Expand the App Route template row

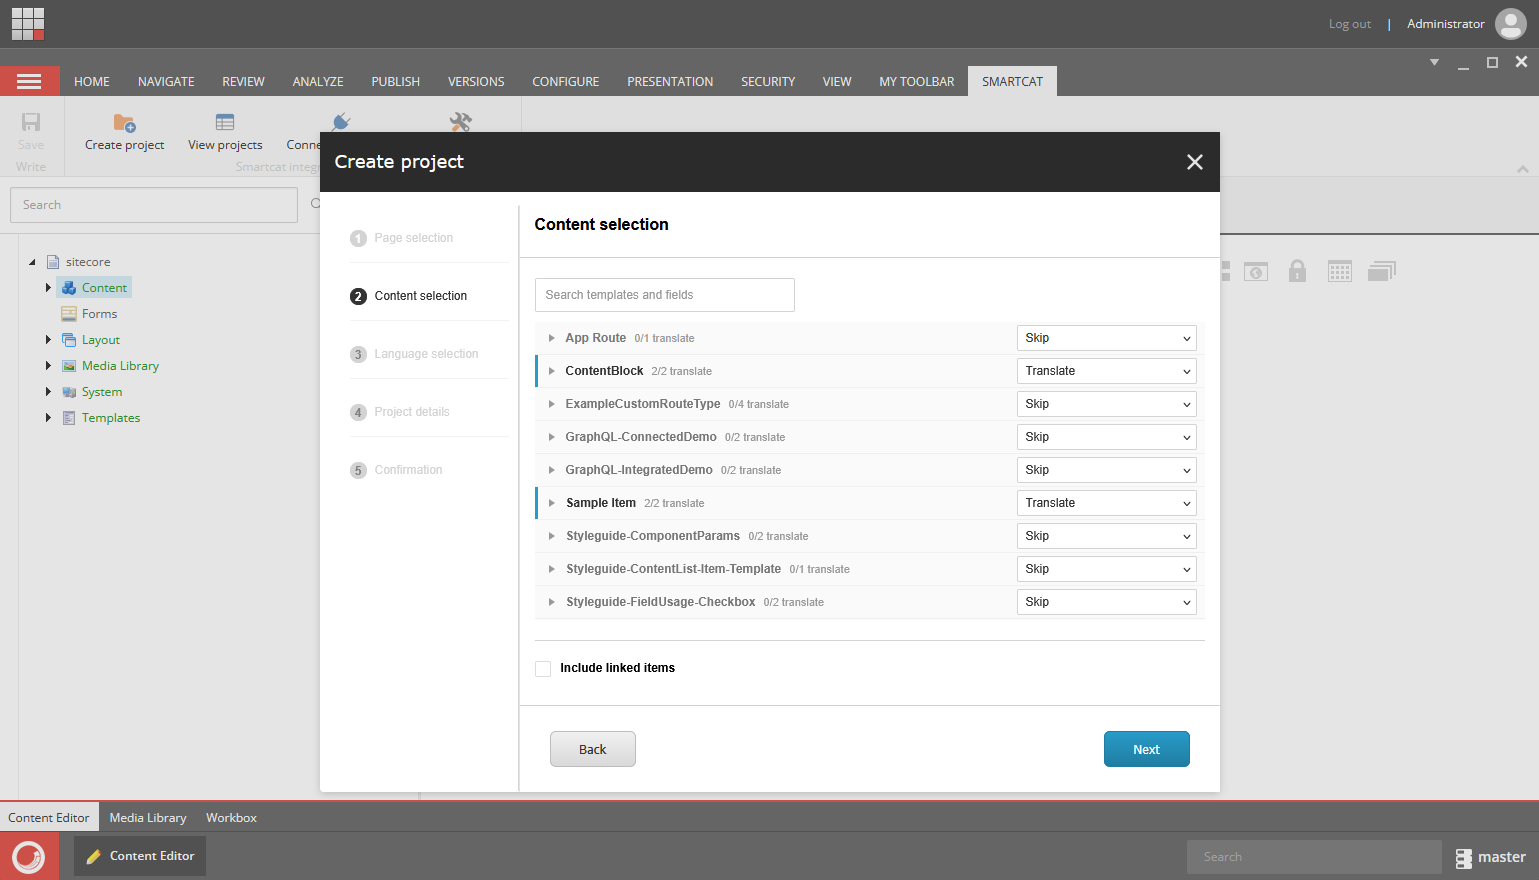tap(551, 338)
